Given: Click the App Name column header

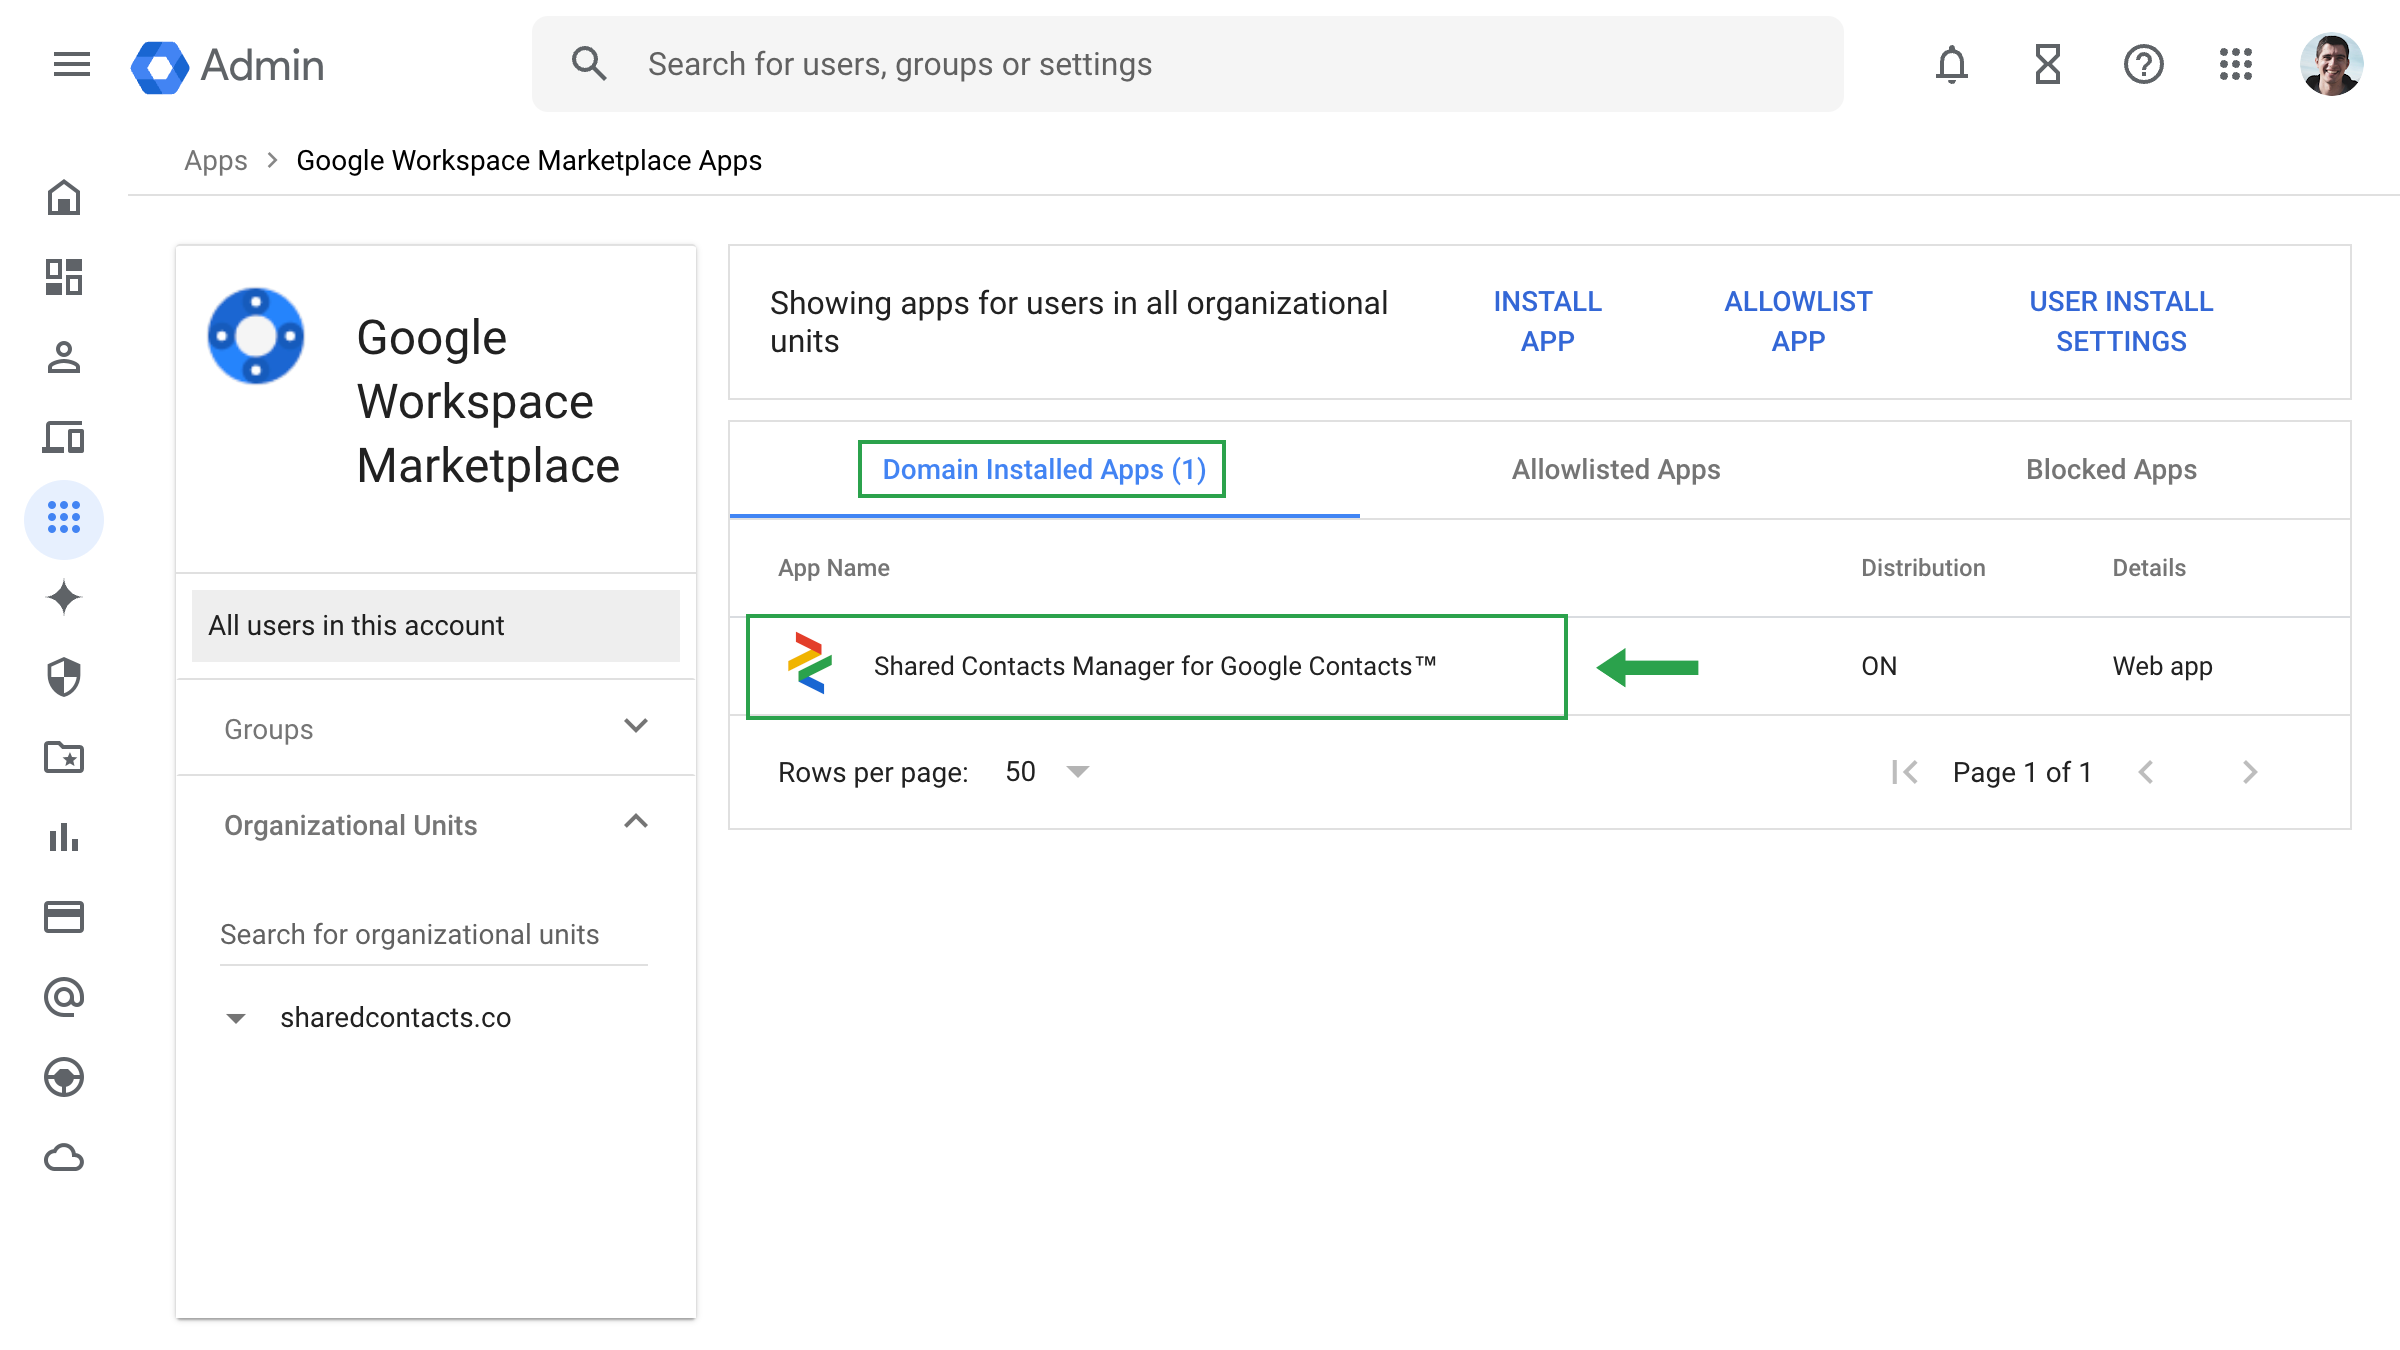Looking at the screenshot, I should (834, 568).
